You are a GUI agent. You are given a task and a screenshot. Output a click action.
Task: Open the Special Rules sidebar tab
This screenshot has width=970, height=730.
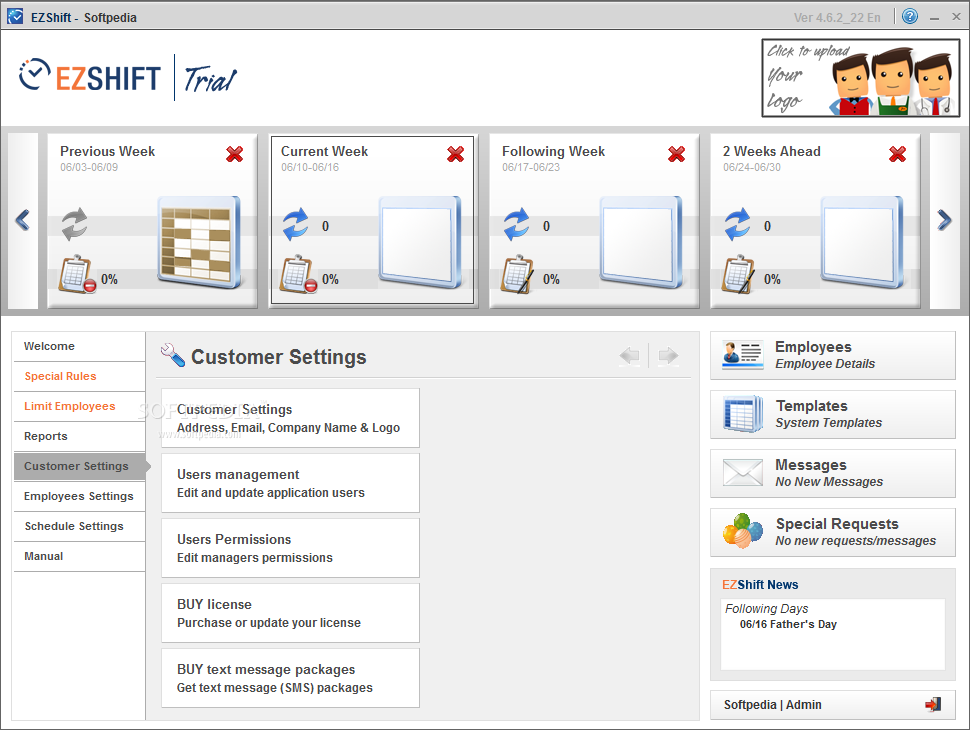click(79, 376)
